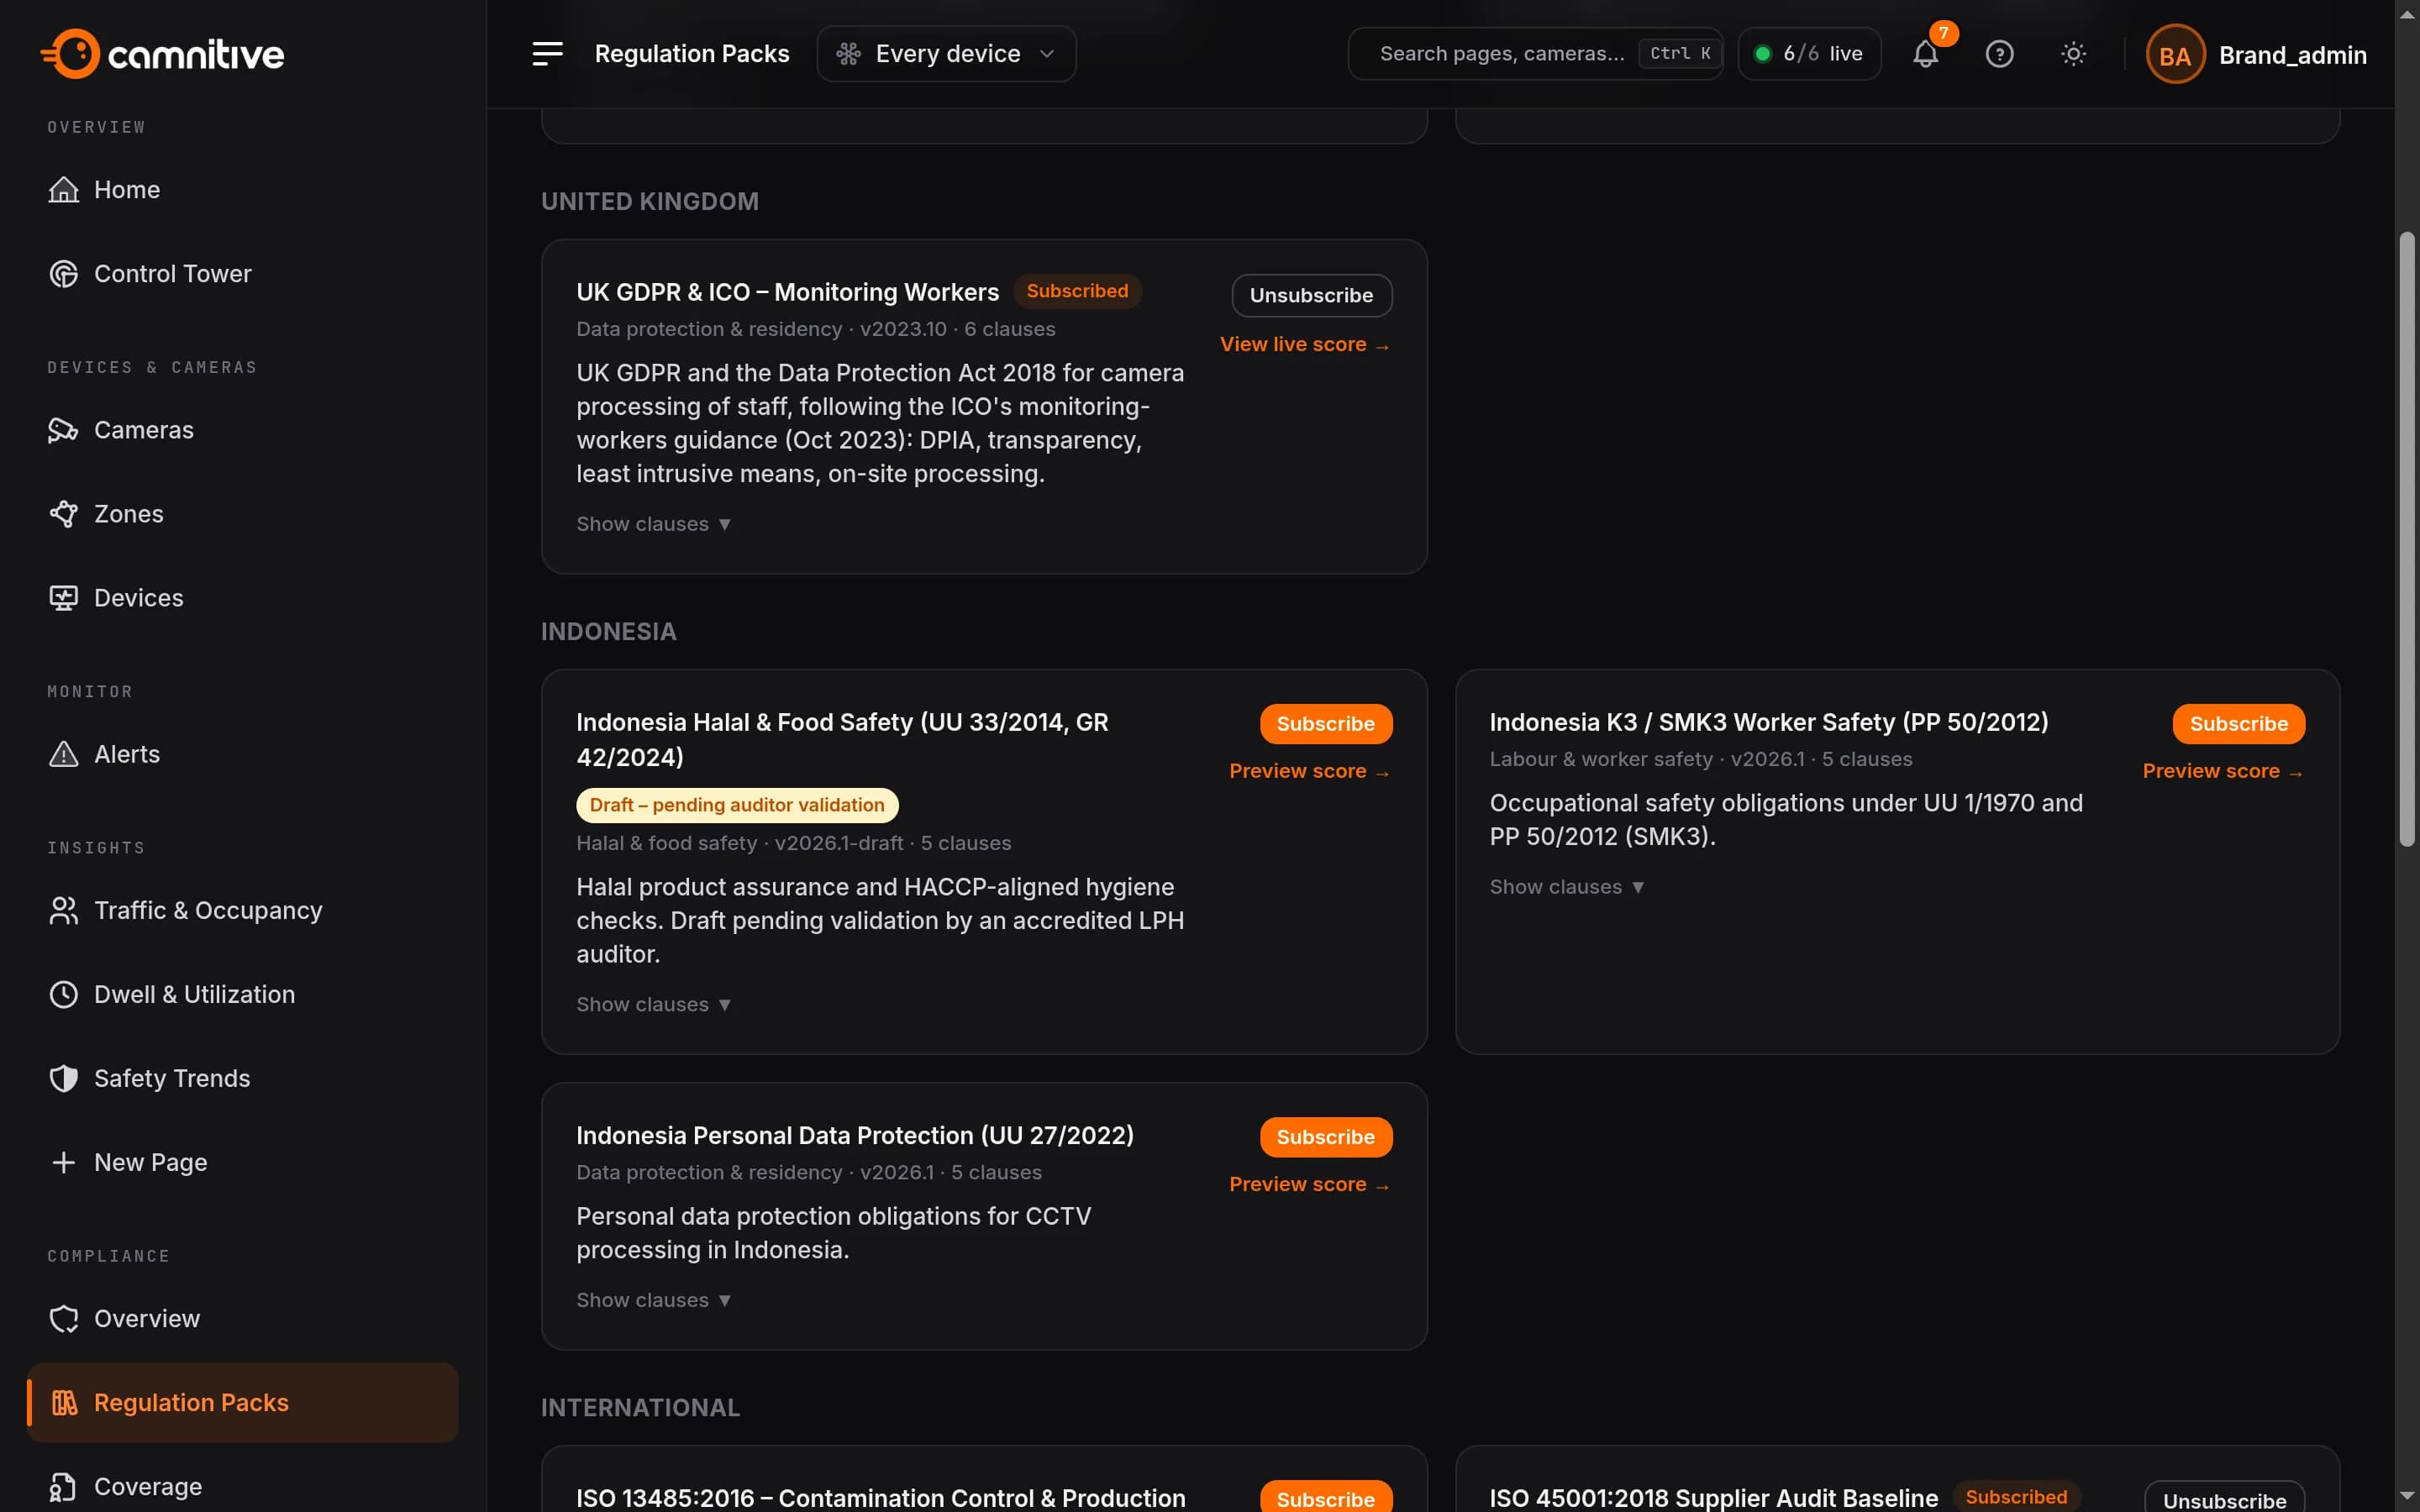2420x1512 pixels.
Task: Click the search pages, cameras field
Action: 1535,54
